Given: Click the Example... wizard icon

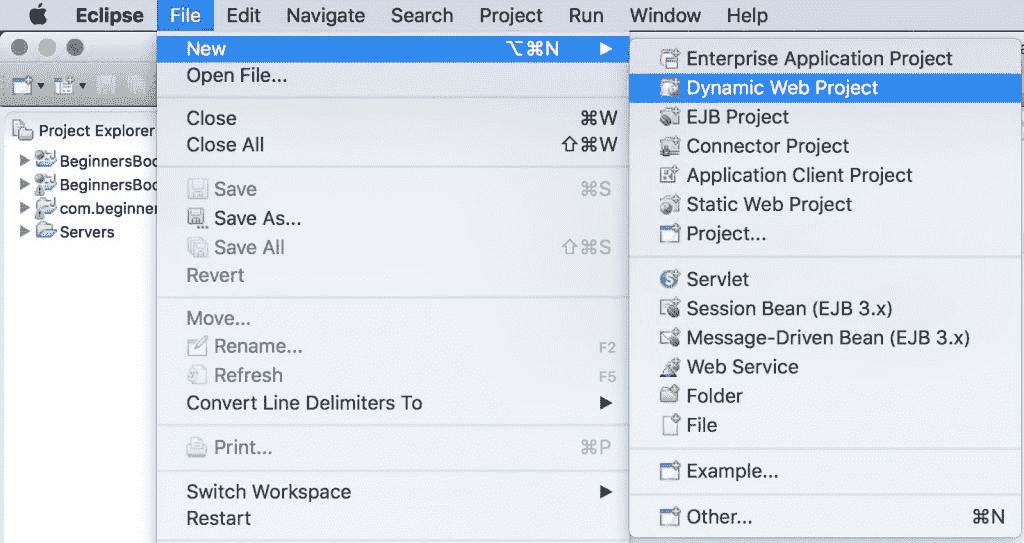Looking at the screenshot, I should tap(669, 470).
